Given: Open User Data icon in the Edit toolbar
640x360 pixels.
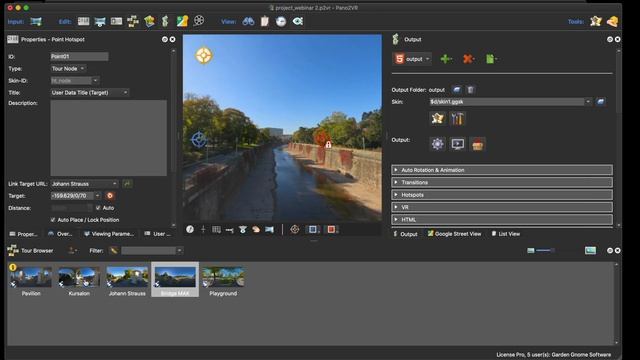Looking at the screenshot, I should (116, 21).
